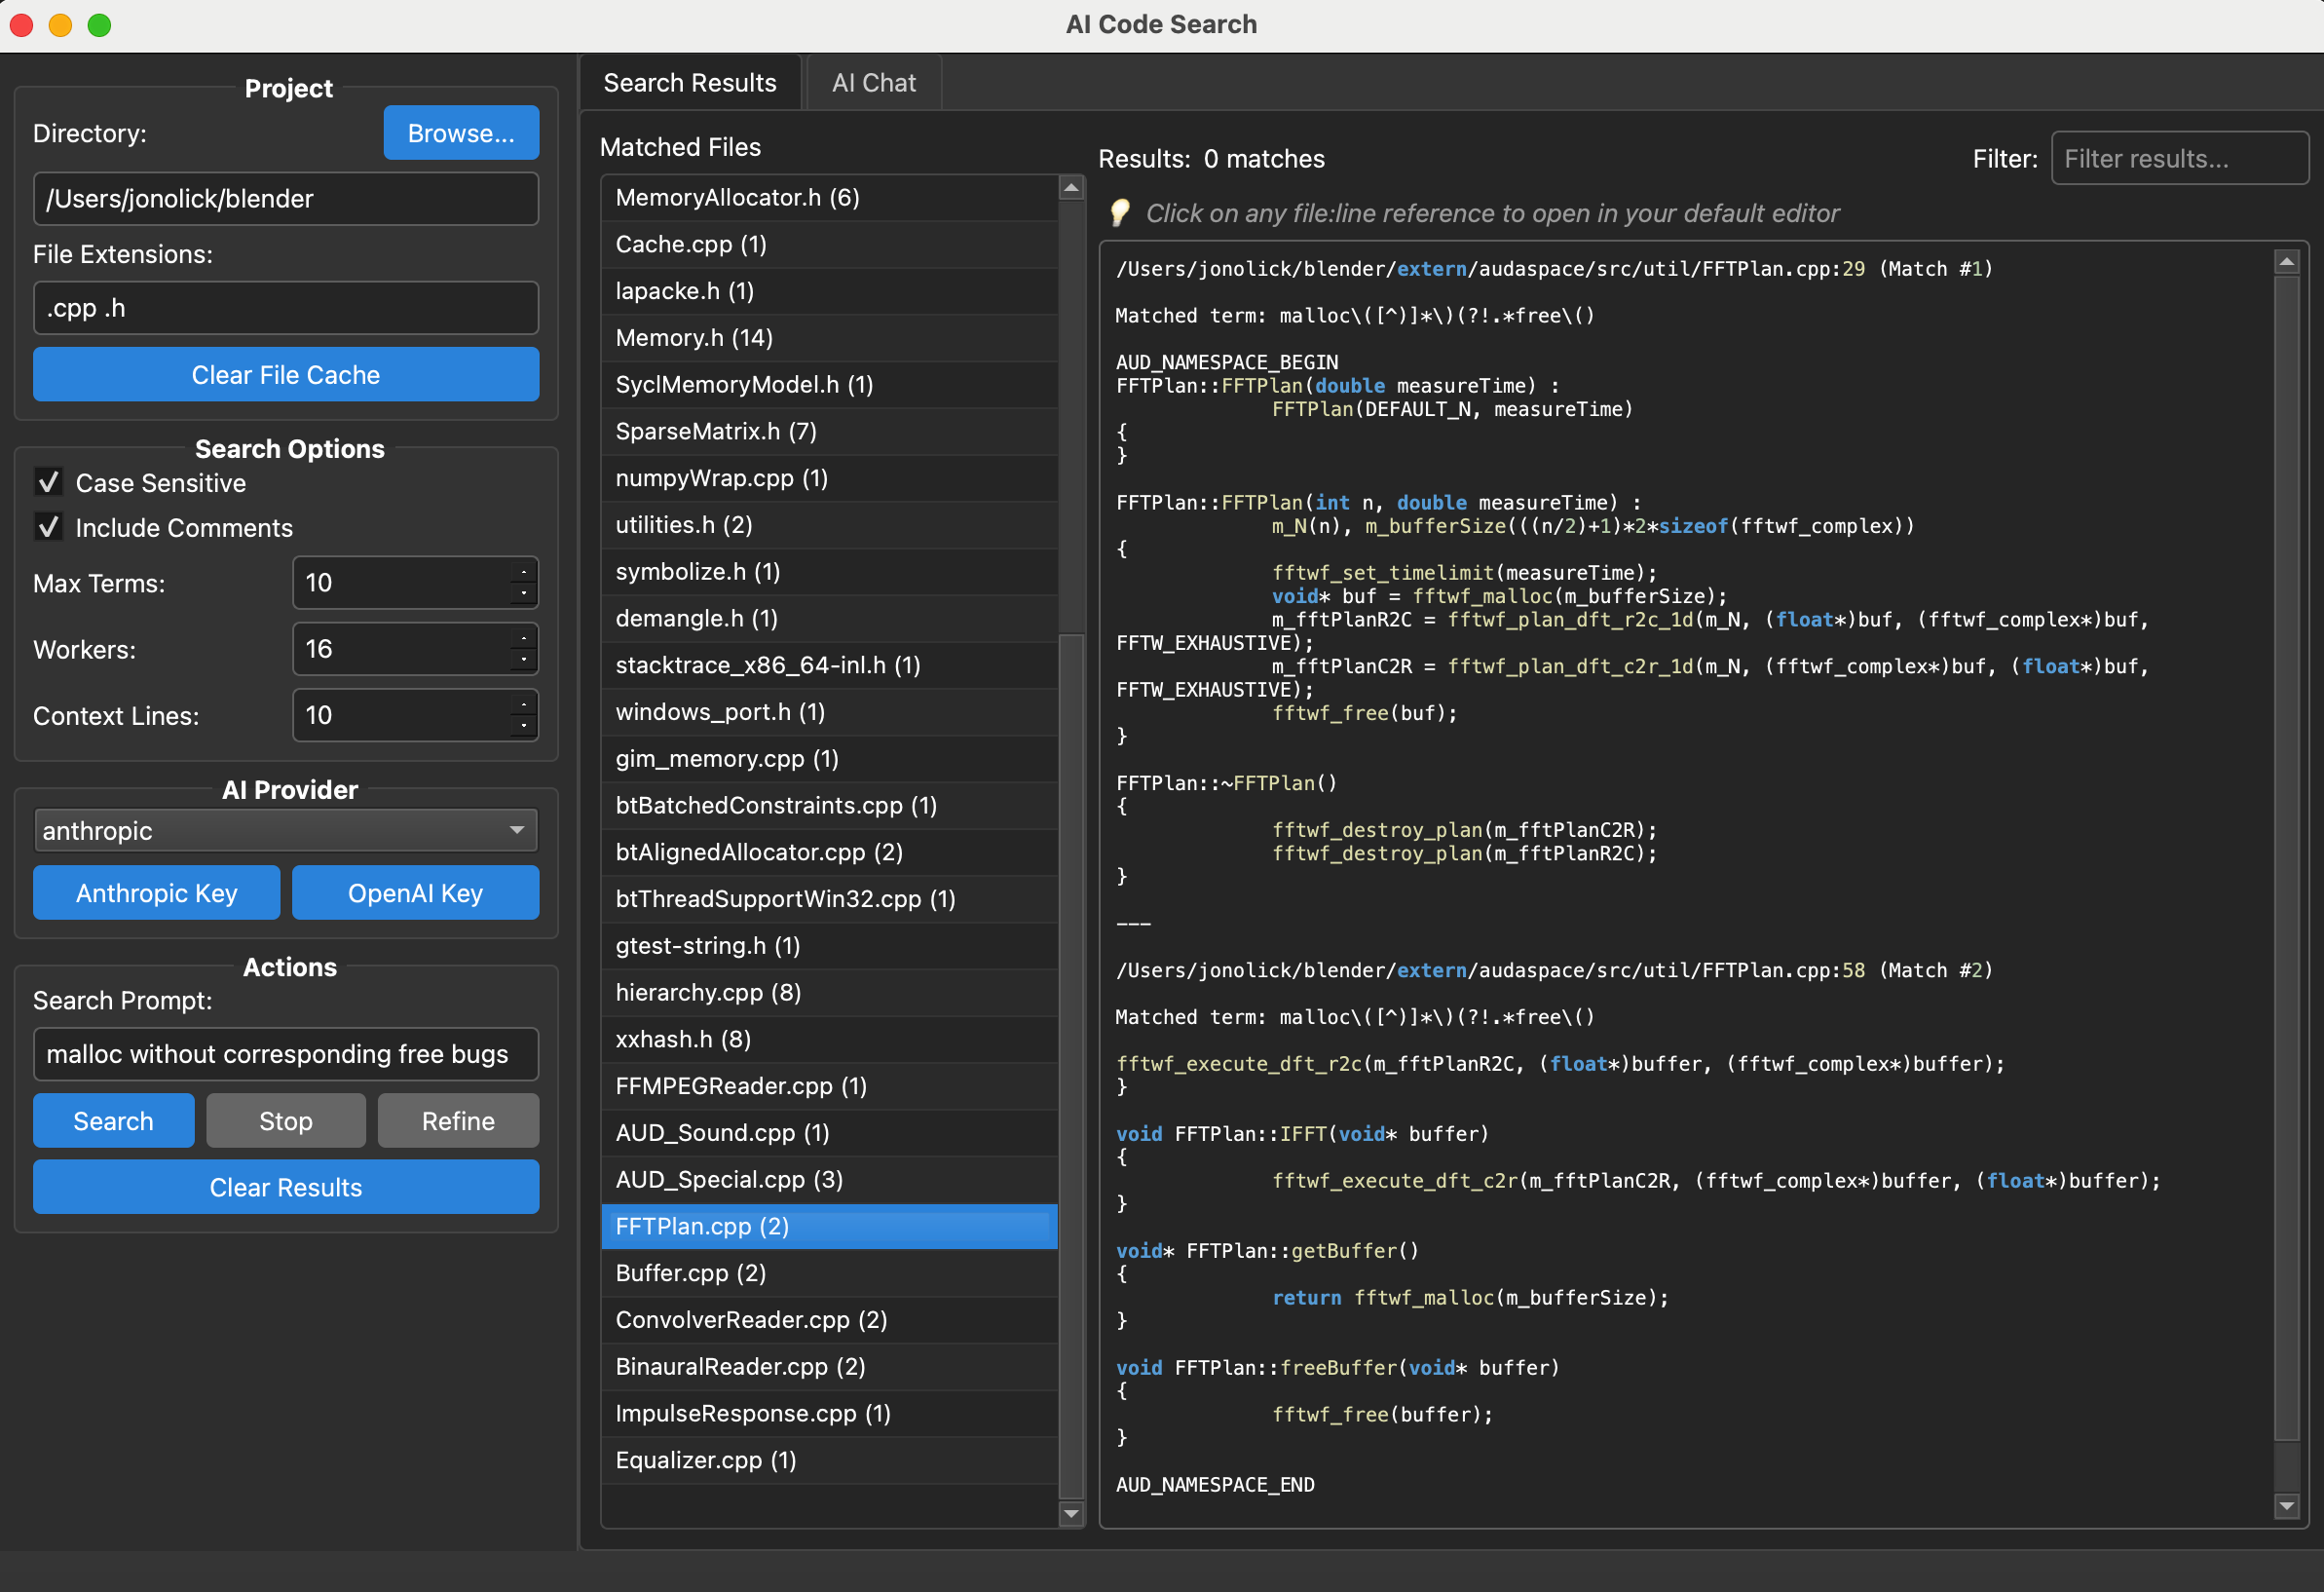2324x1592 pixels.
Task: Open Browse directory dialog
Action: (461, 133)
